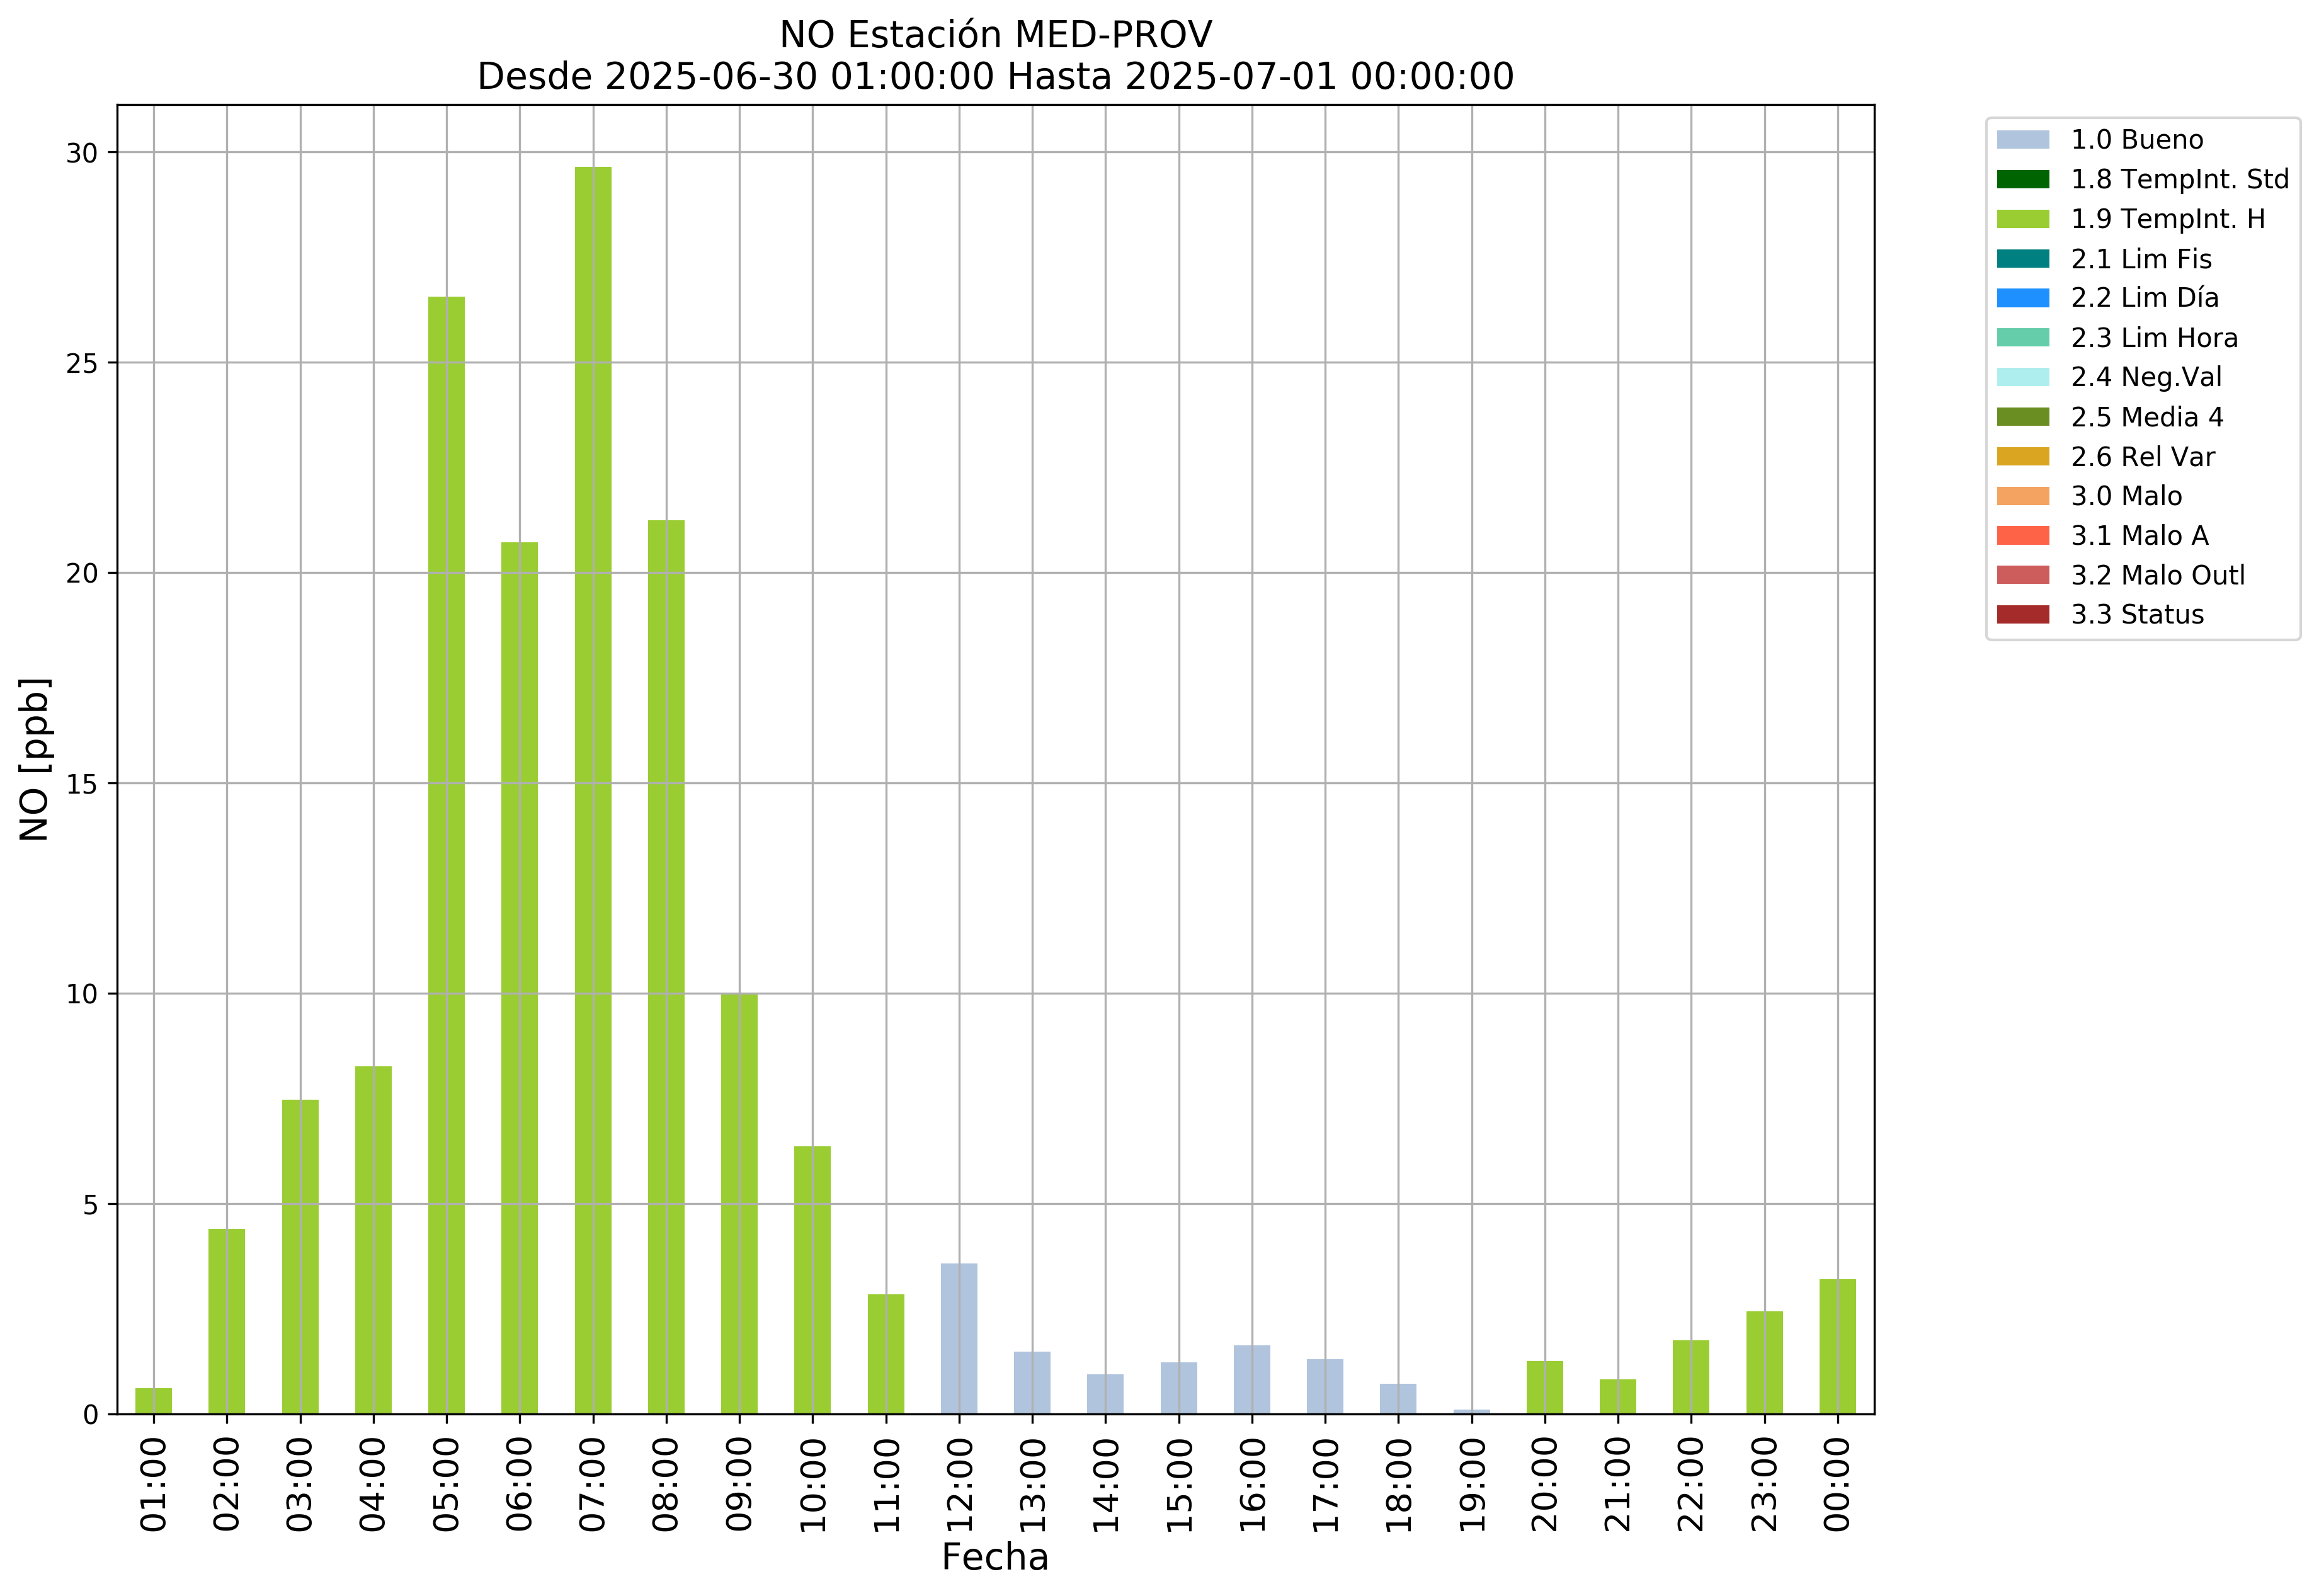Click the x-axis tick label '19:00'
Viewport: 2319px width, 1596px height.
tap(1472, 1485)
